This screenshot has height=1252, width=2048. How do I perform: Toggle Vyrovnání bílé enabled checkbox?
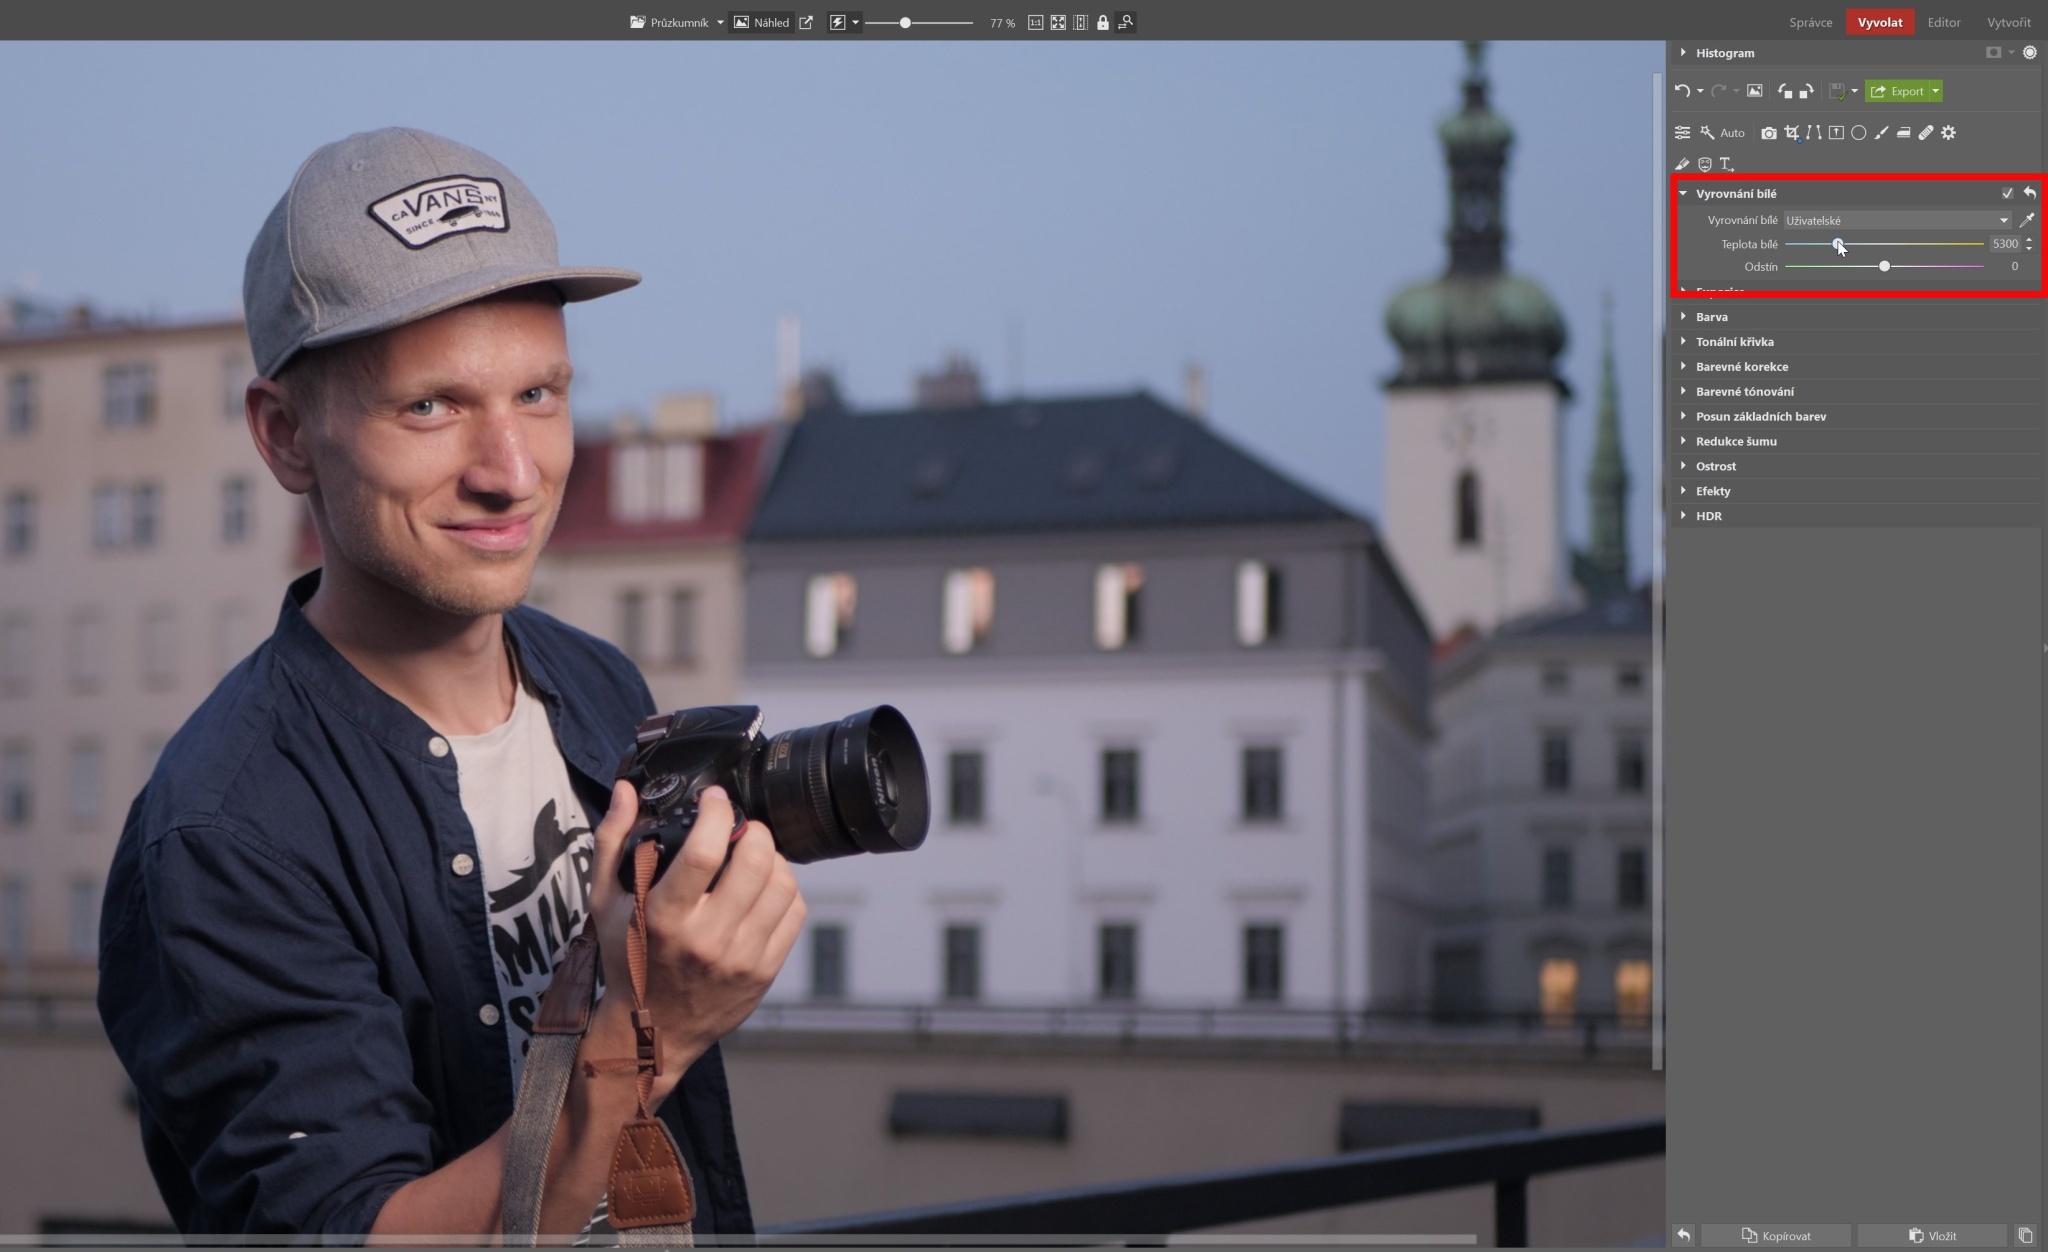(2007, 193)
